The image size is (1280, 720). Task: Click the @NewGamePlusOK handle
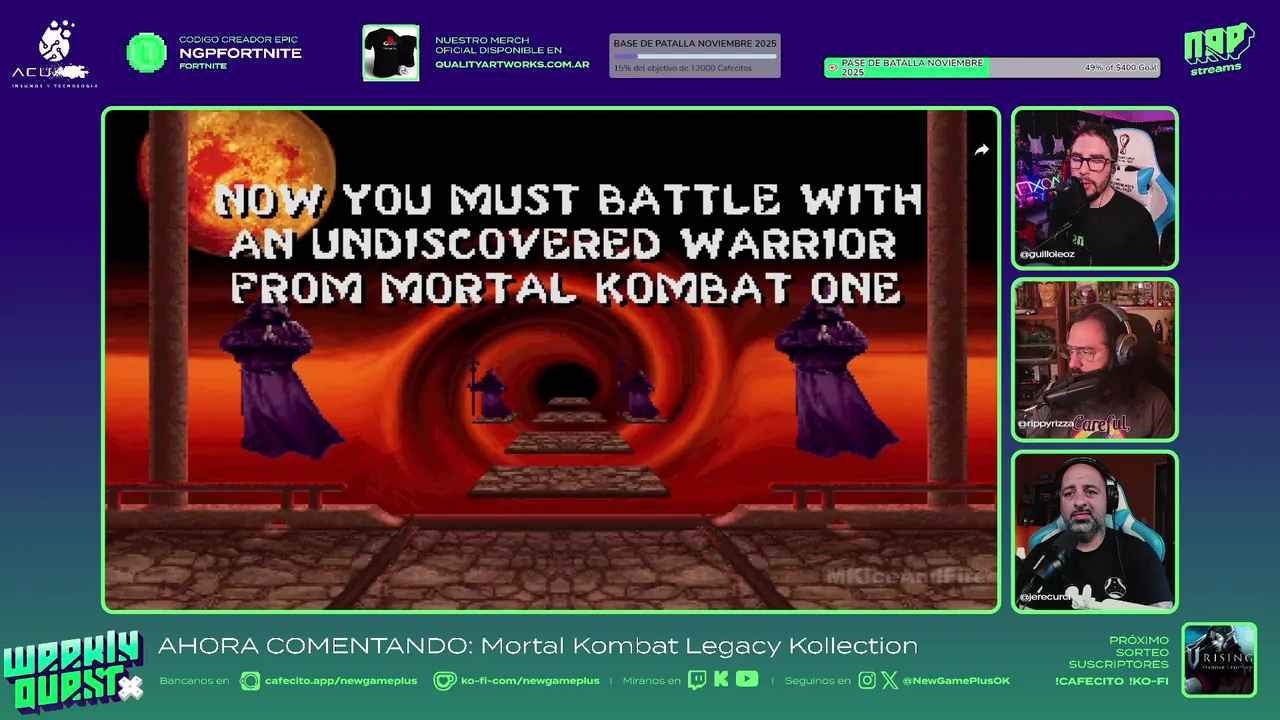956,681
